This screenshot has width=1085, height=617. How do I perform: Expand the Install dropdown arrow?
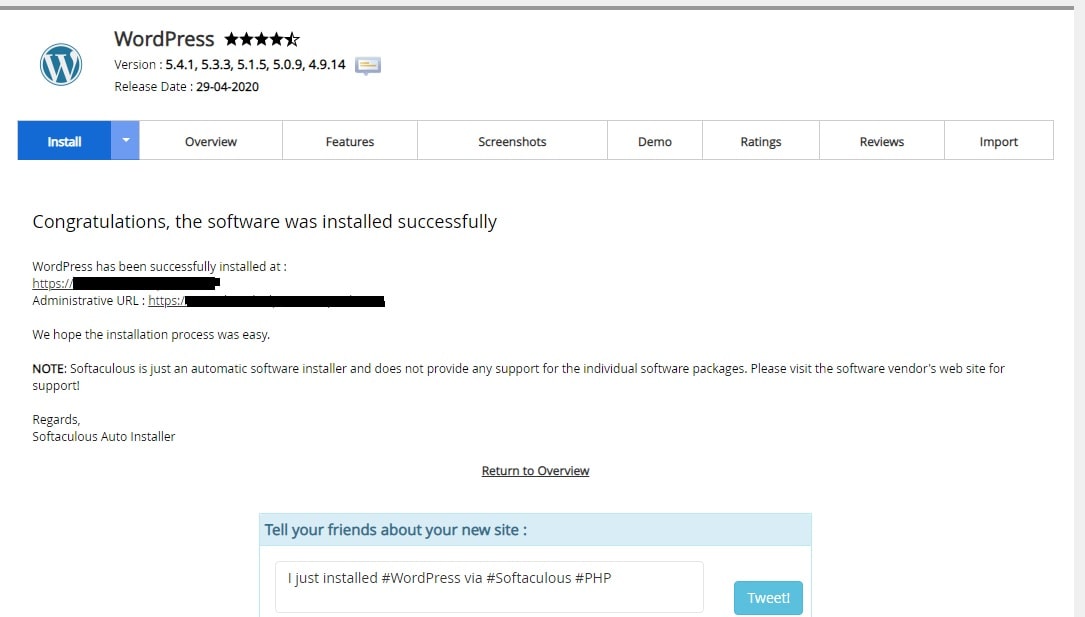point(125,140)
